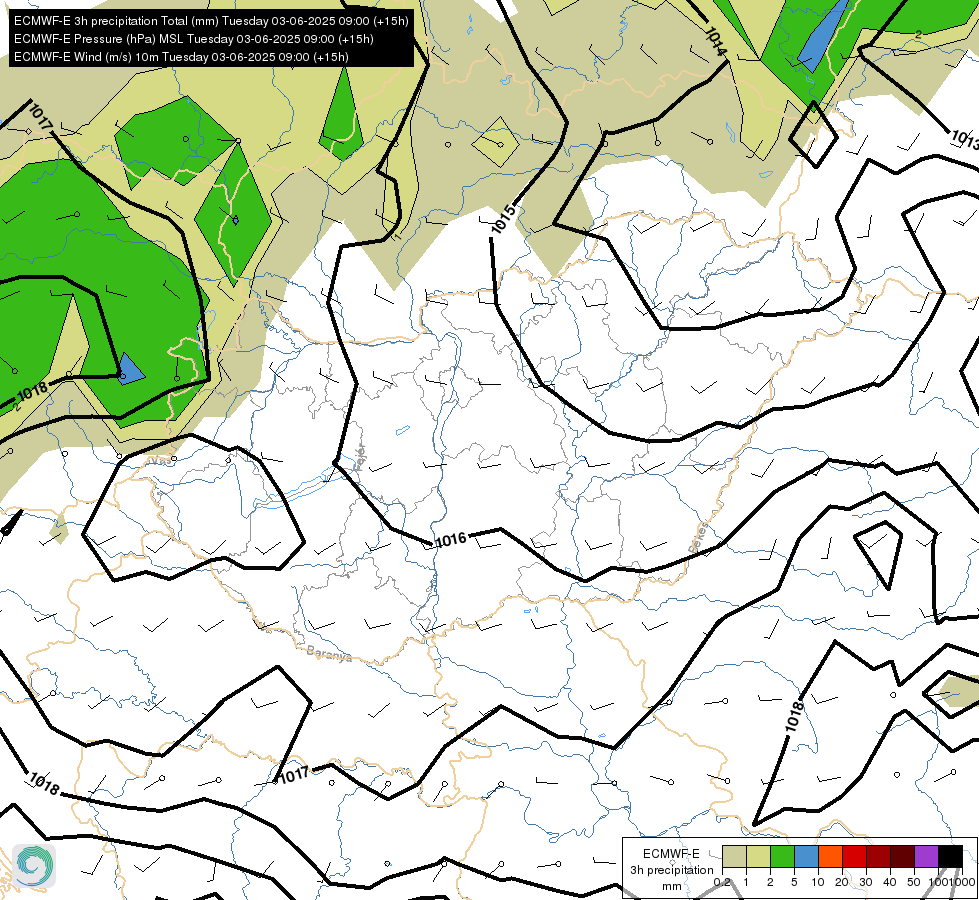Pick the blue 5–10 mm legend swatch
Screen dimensions: 979x900
(x=806, y=856)
